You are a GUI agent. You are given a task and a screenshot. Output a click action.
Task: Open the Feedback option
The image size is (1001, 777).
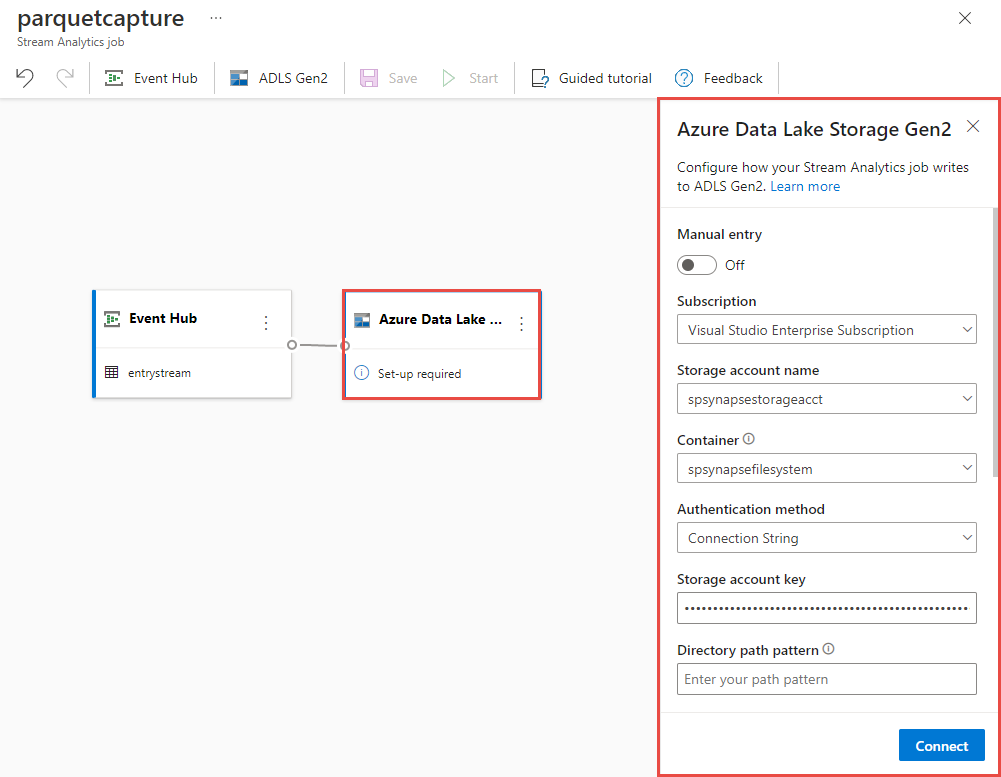[x=719, y=78]
